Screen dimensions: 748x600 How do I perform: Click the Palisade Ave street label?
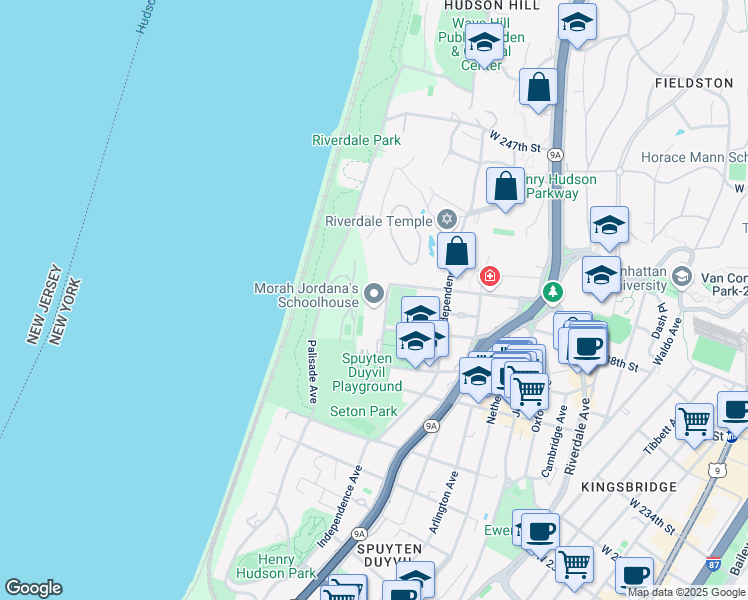[x=312, y=371]
